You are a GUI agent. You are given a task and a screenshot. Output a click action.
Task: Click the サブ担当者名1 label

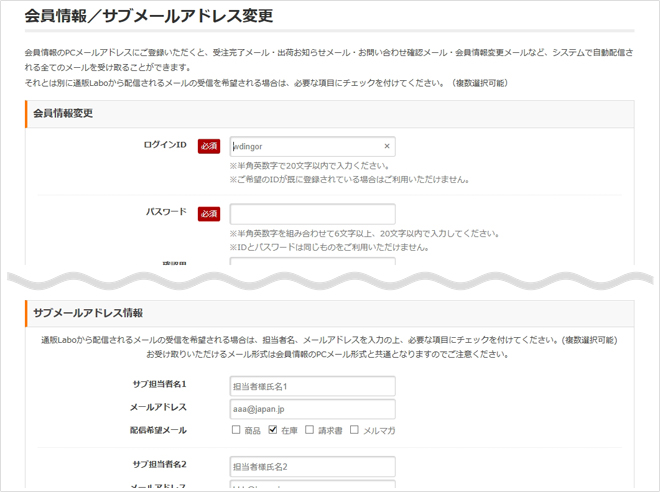pyautogui.click(x=159, y=385)
